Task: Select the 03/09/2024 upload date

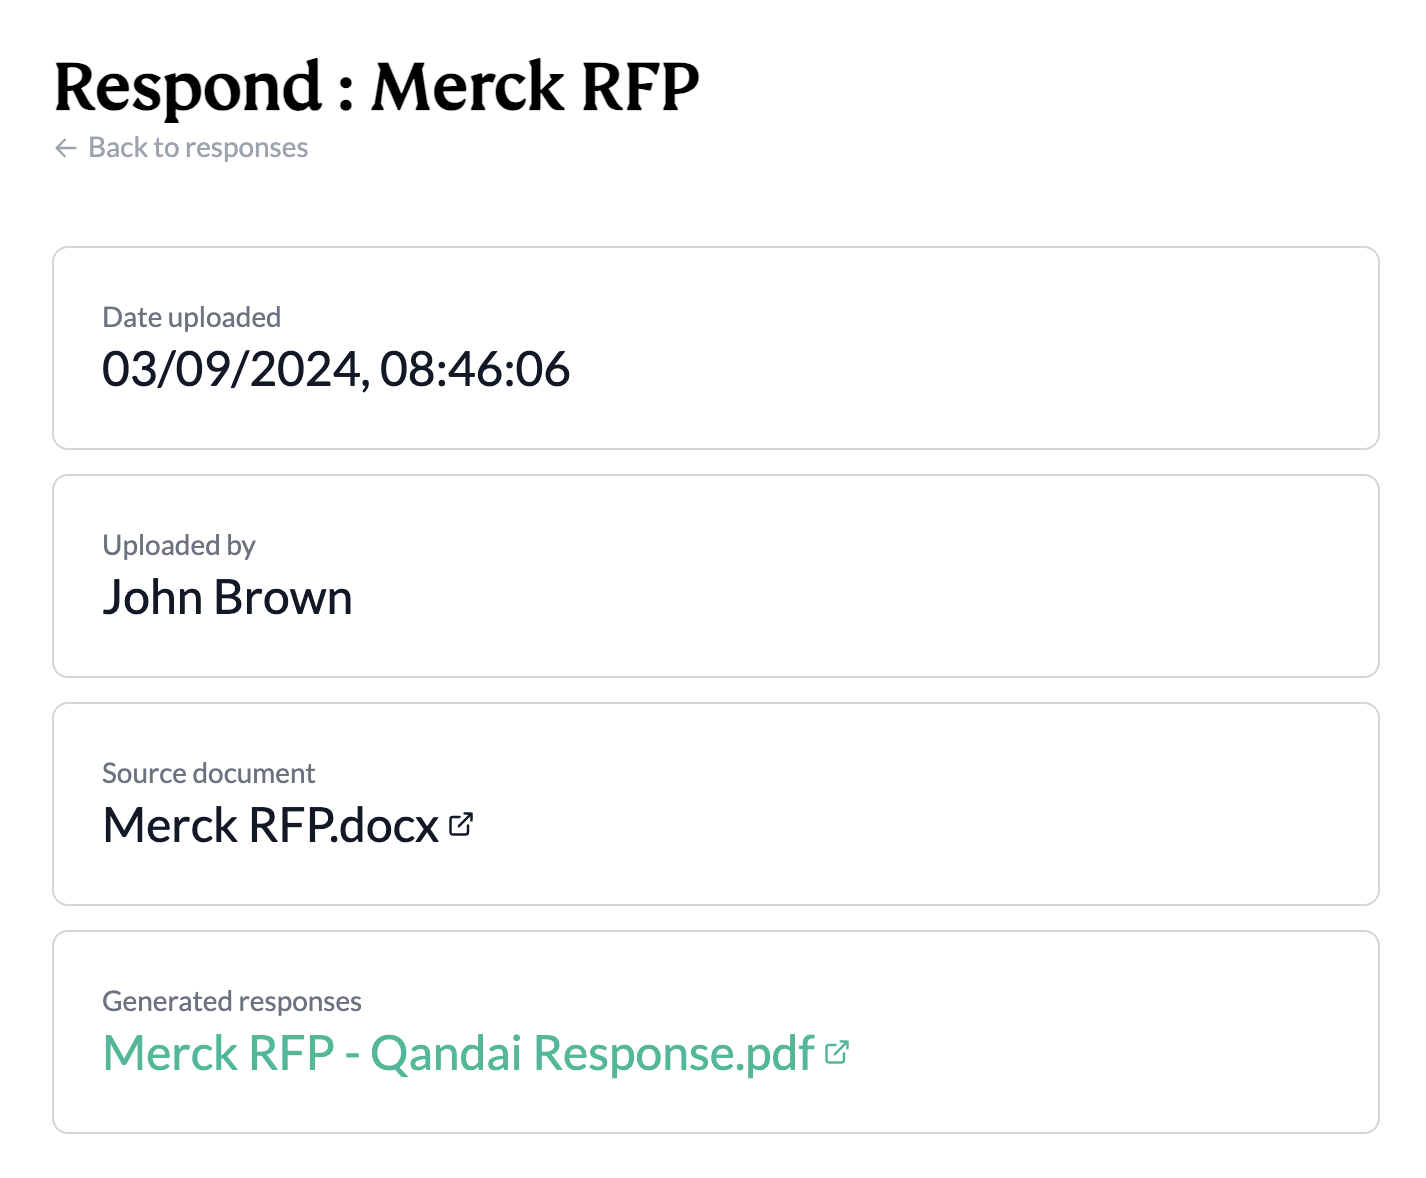Action: click(x=231, y=369)
